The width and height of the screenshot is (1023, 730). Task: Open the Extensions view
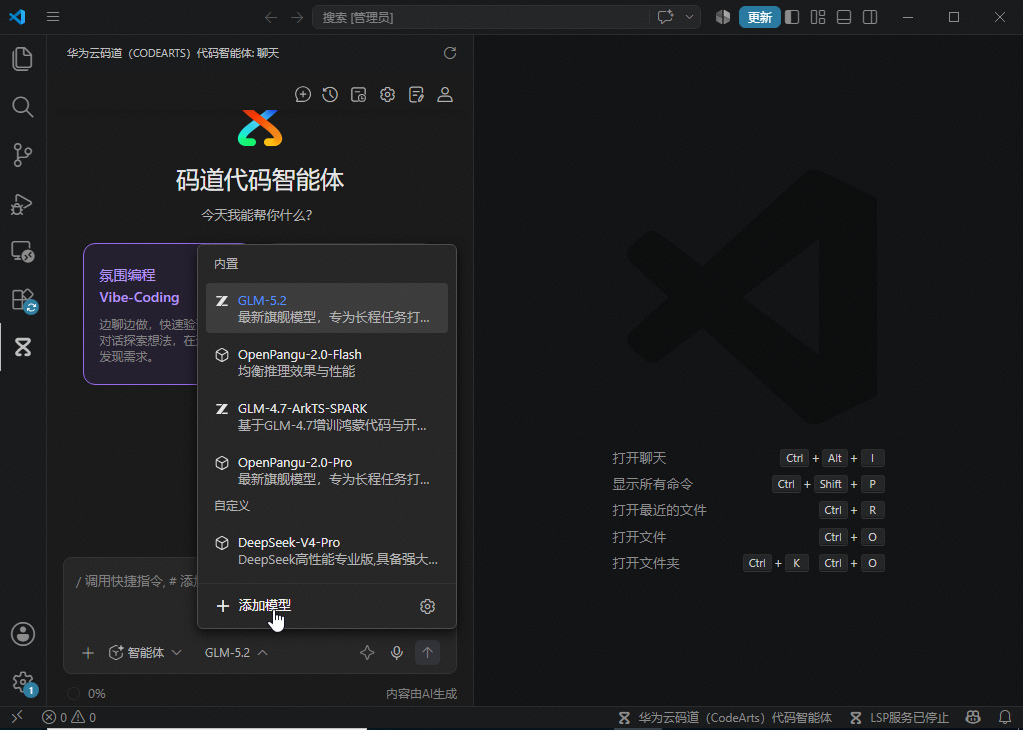pyautogui.click(x=23, y=299)
